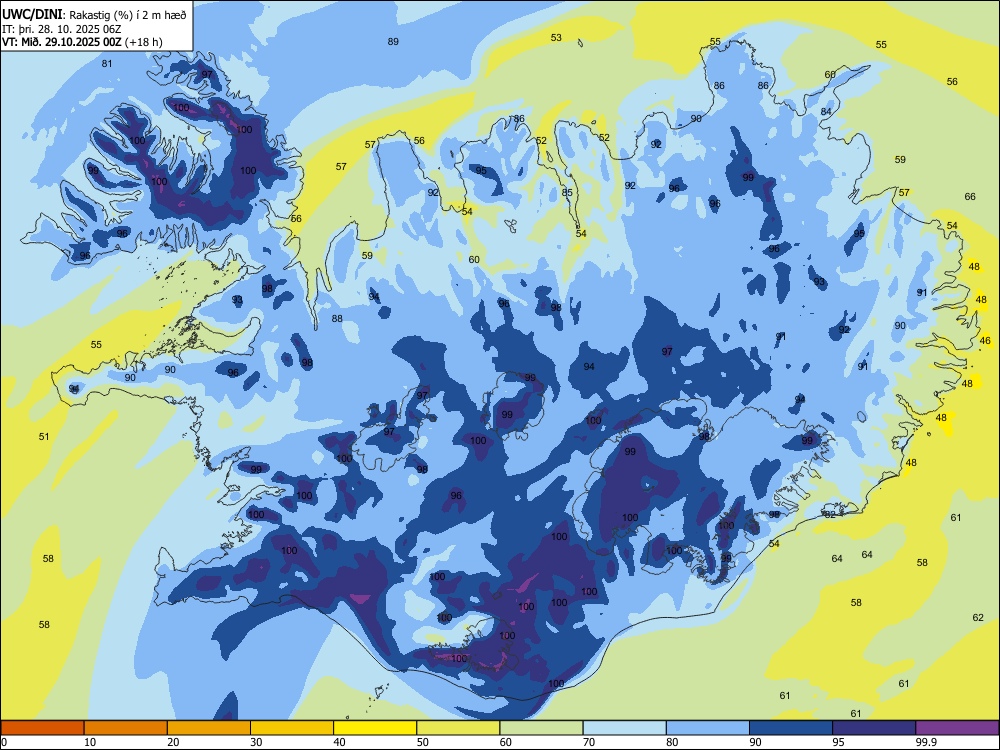Click the humidity value '46' on the map
The width and height of the screenshot is (1000, 750).
[x=985, y=341]
